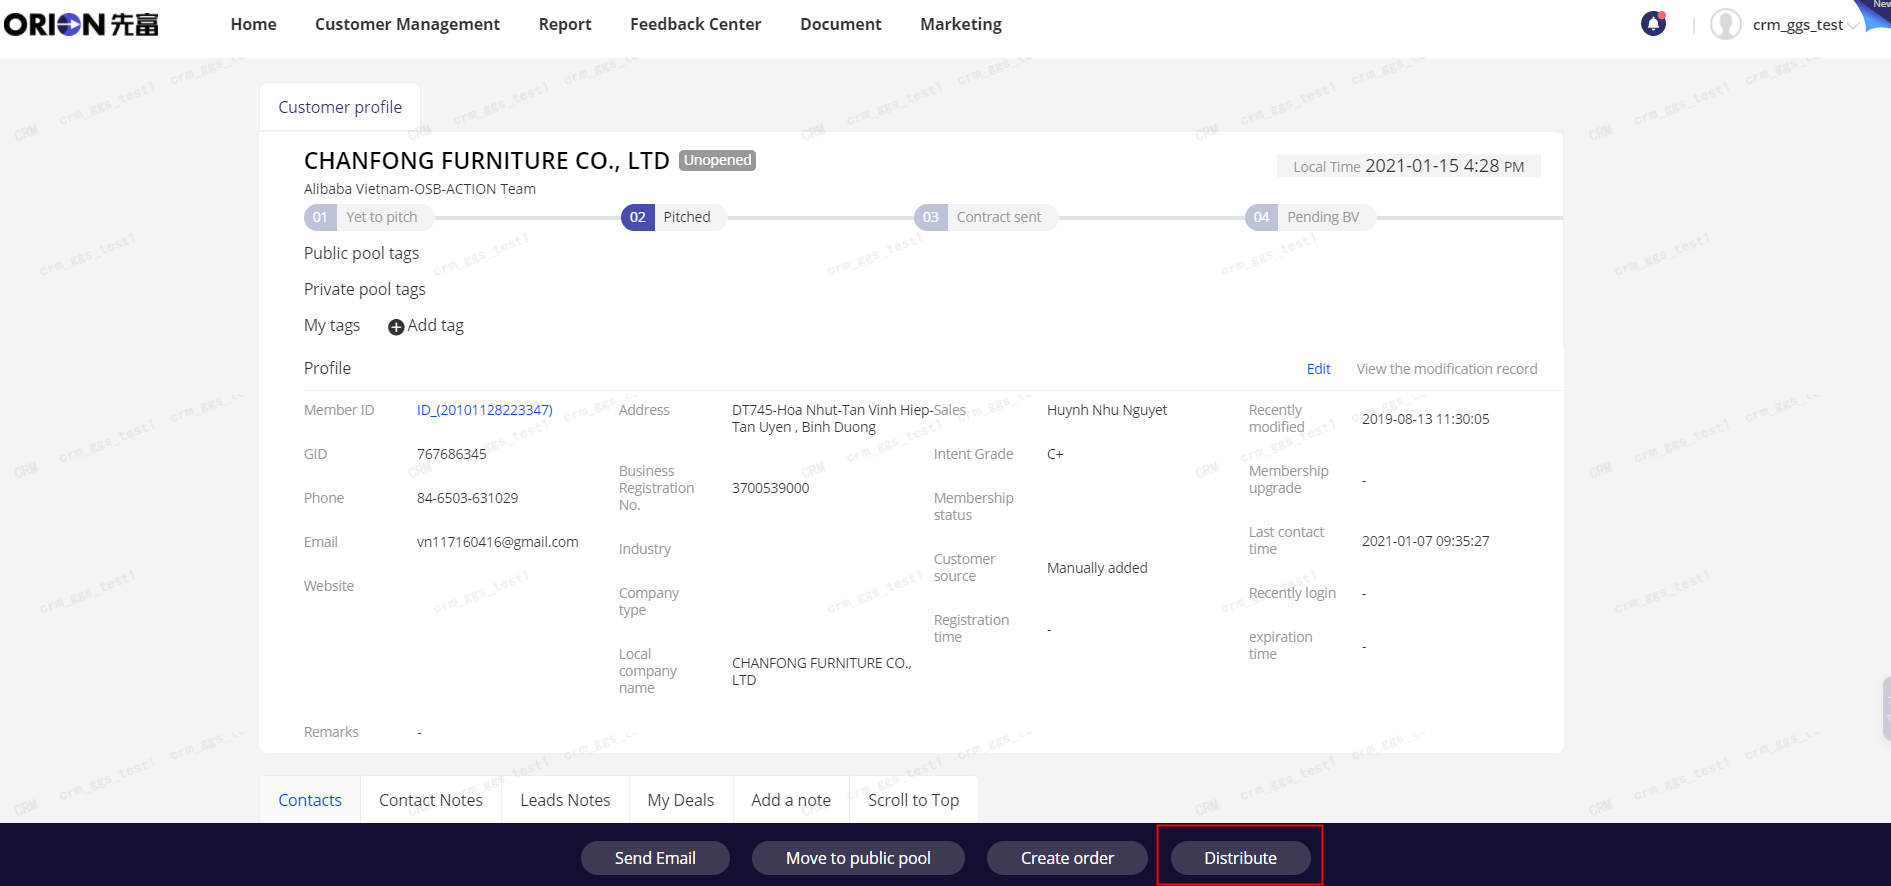The image size is (1891, 886).
Task: Click the Private pool tags label
Action: tap(365, 290)
